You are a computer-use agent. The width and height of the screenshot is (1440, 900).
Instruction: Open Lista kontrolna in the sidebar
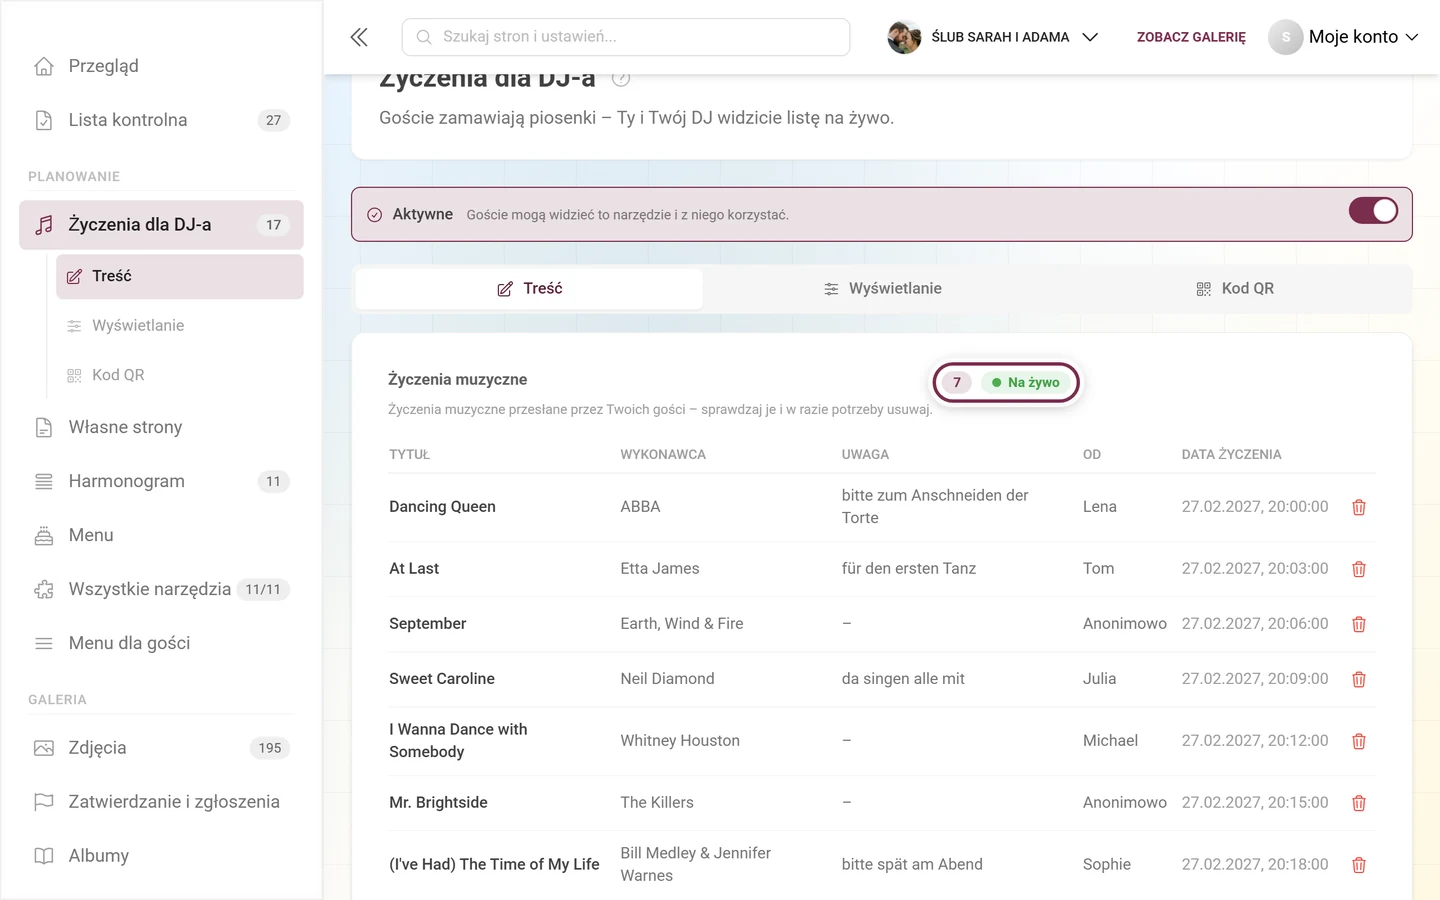pos(161,120)
